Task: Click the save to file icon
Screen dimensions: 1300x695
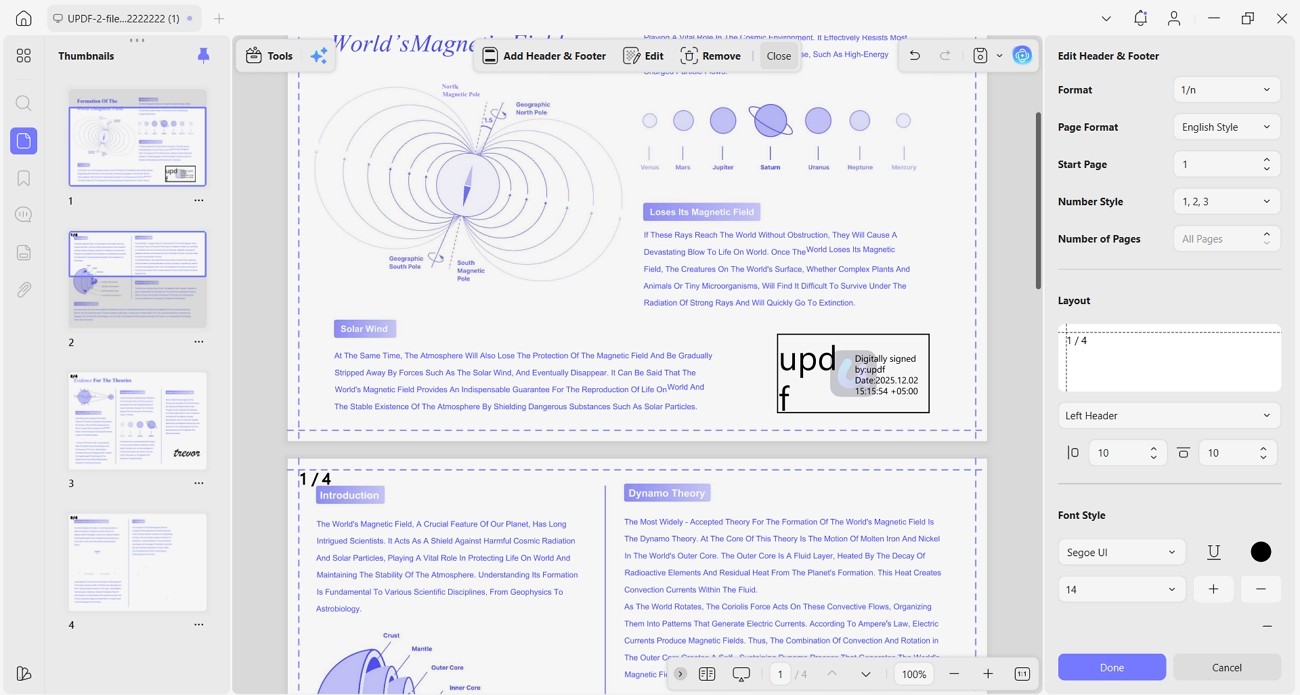Action: click(x=980, y=56)
